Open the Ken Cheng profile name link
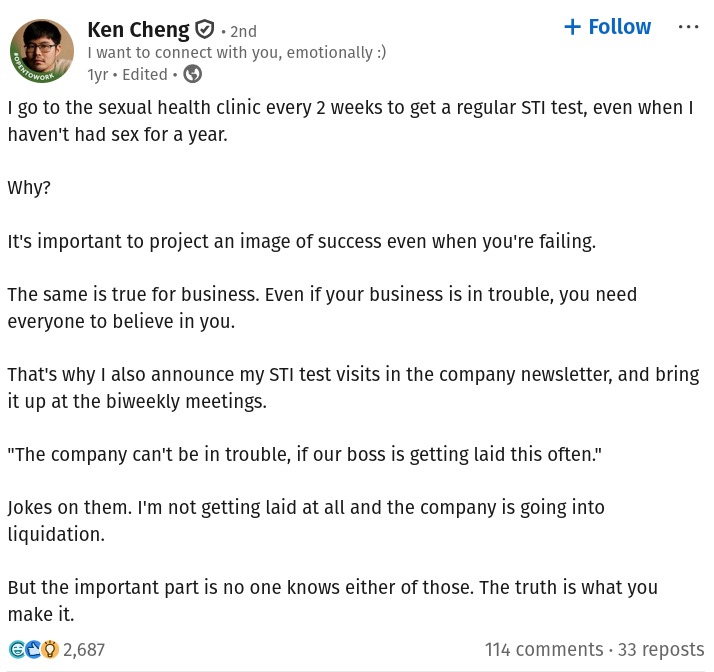Viewport: 714px width, 672px height. click(x=138, y=30)
